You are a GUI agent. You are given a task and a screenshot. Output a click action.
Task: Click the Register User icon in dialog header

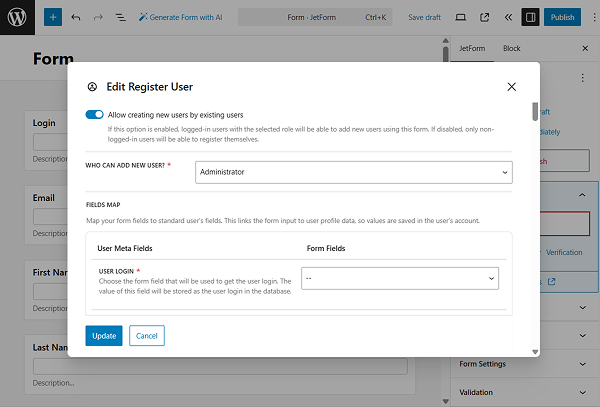[92, 87]
